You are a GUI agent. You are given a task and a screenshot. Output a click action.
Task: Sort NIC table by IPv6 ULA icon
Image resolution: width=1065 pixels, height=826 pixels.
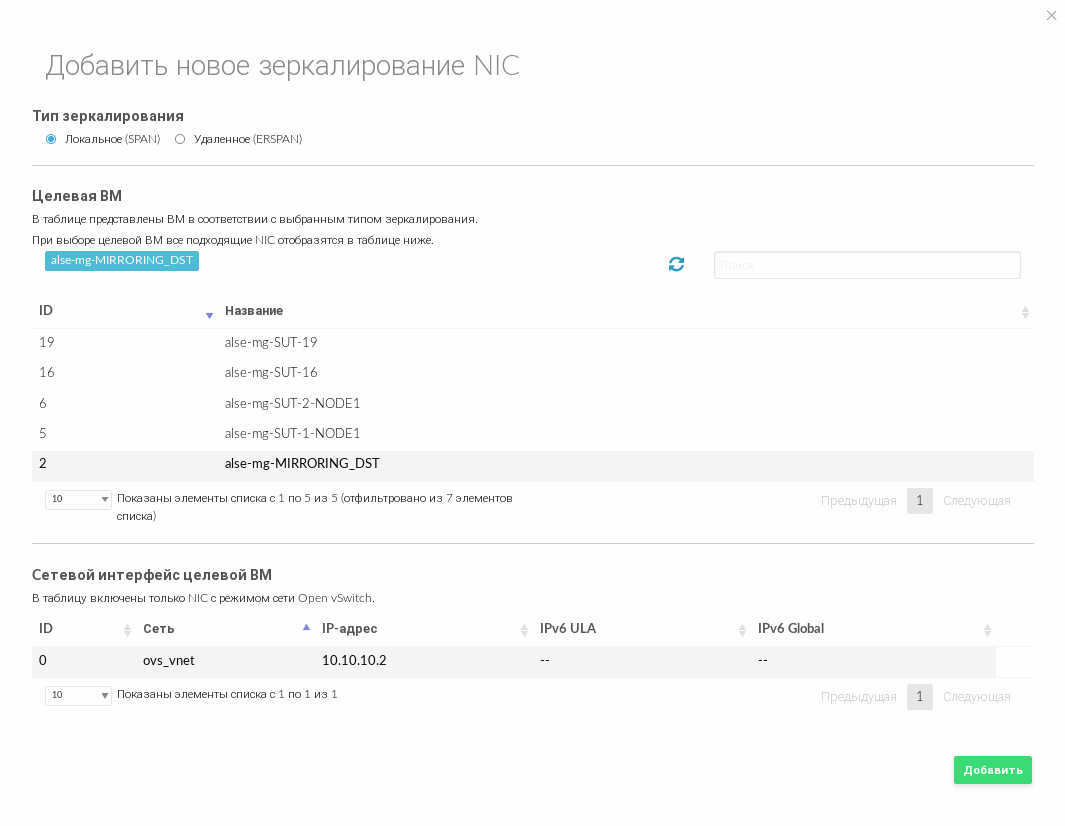coord(742,630)
